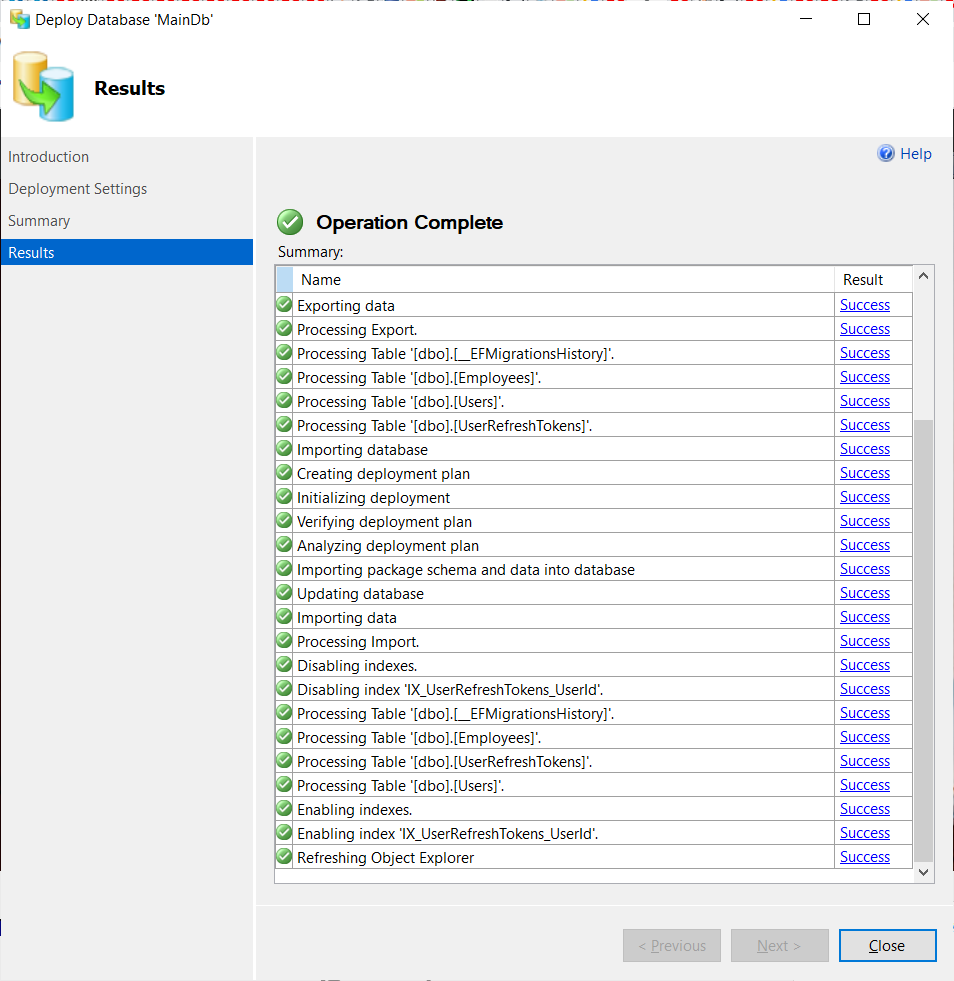Click the title bar Deploy Database app icon
The image size is (954, 981).
coord(20,19)
